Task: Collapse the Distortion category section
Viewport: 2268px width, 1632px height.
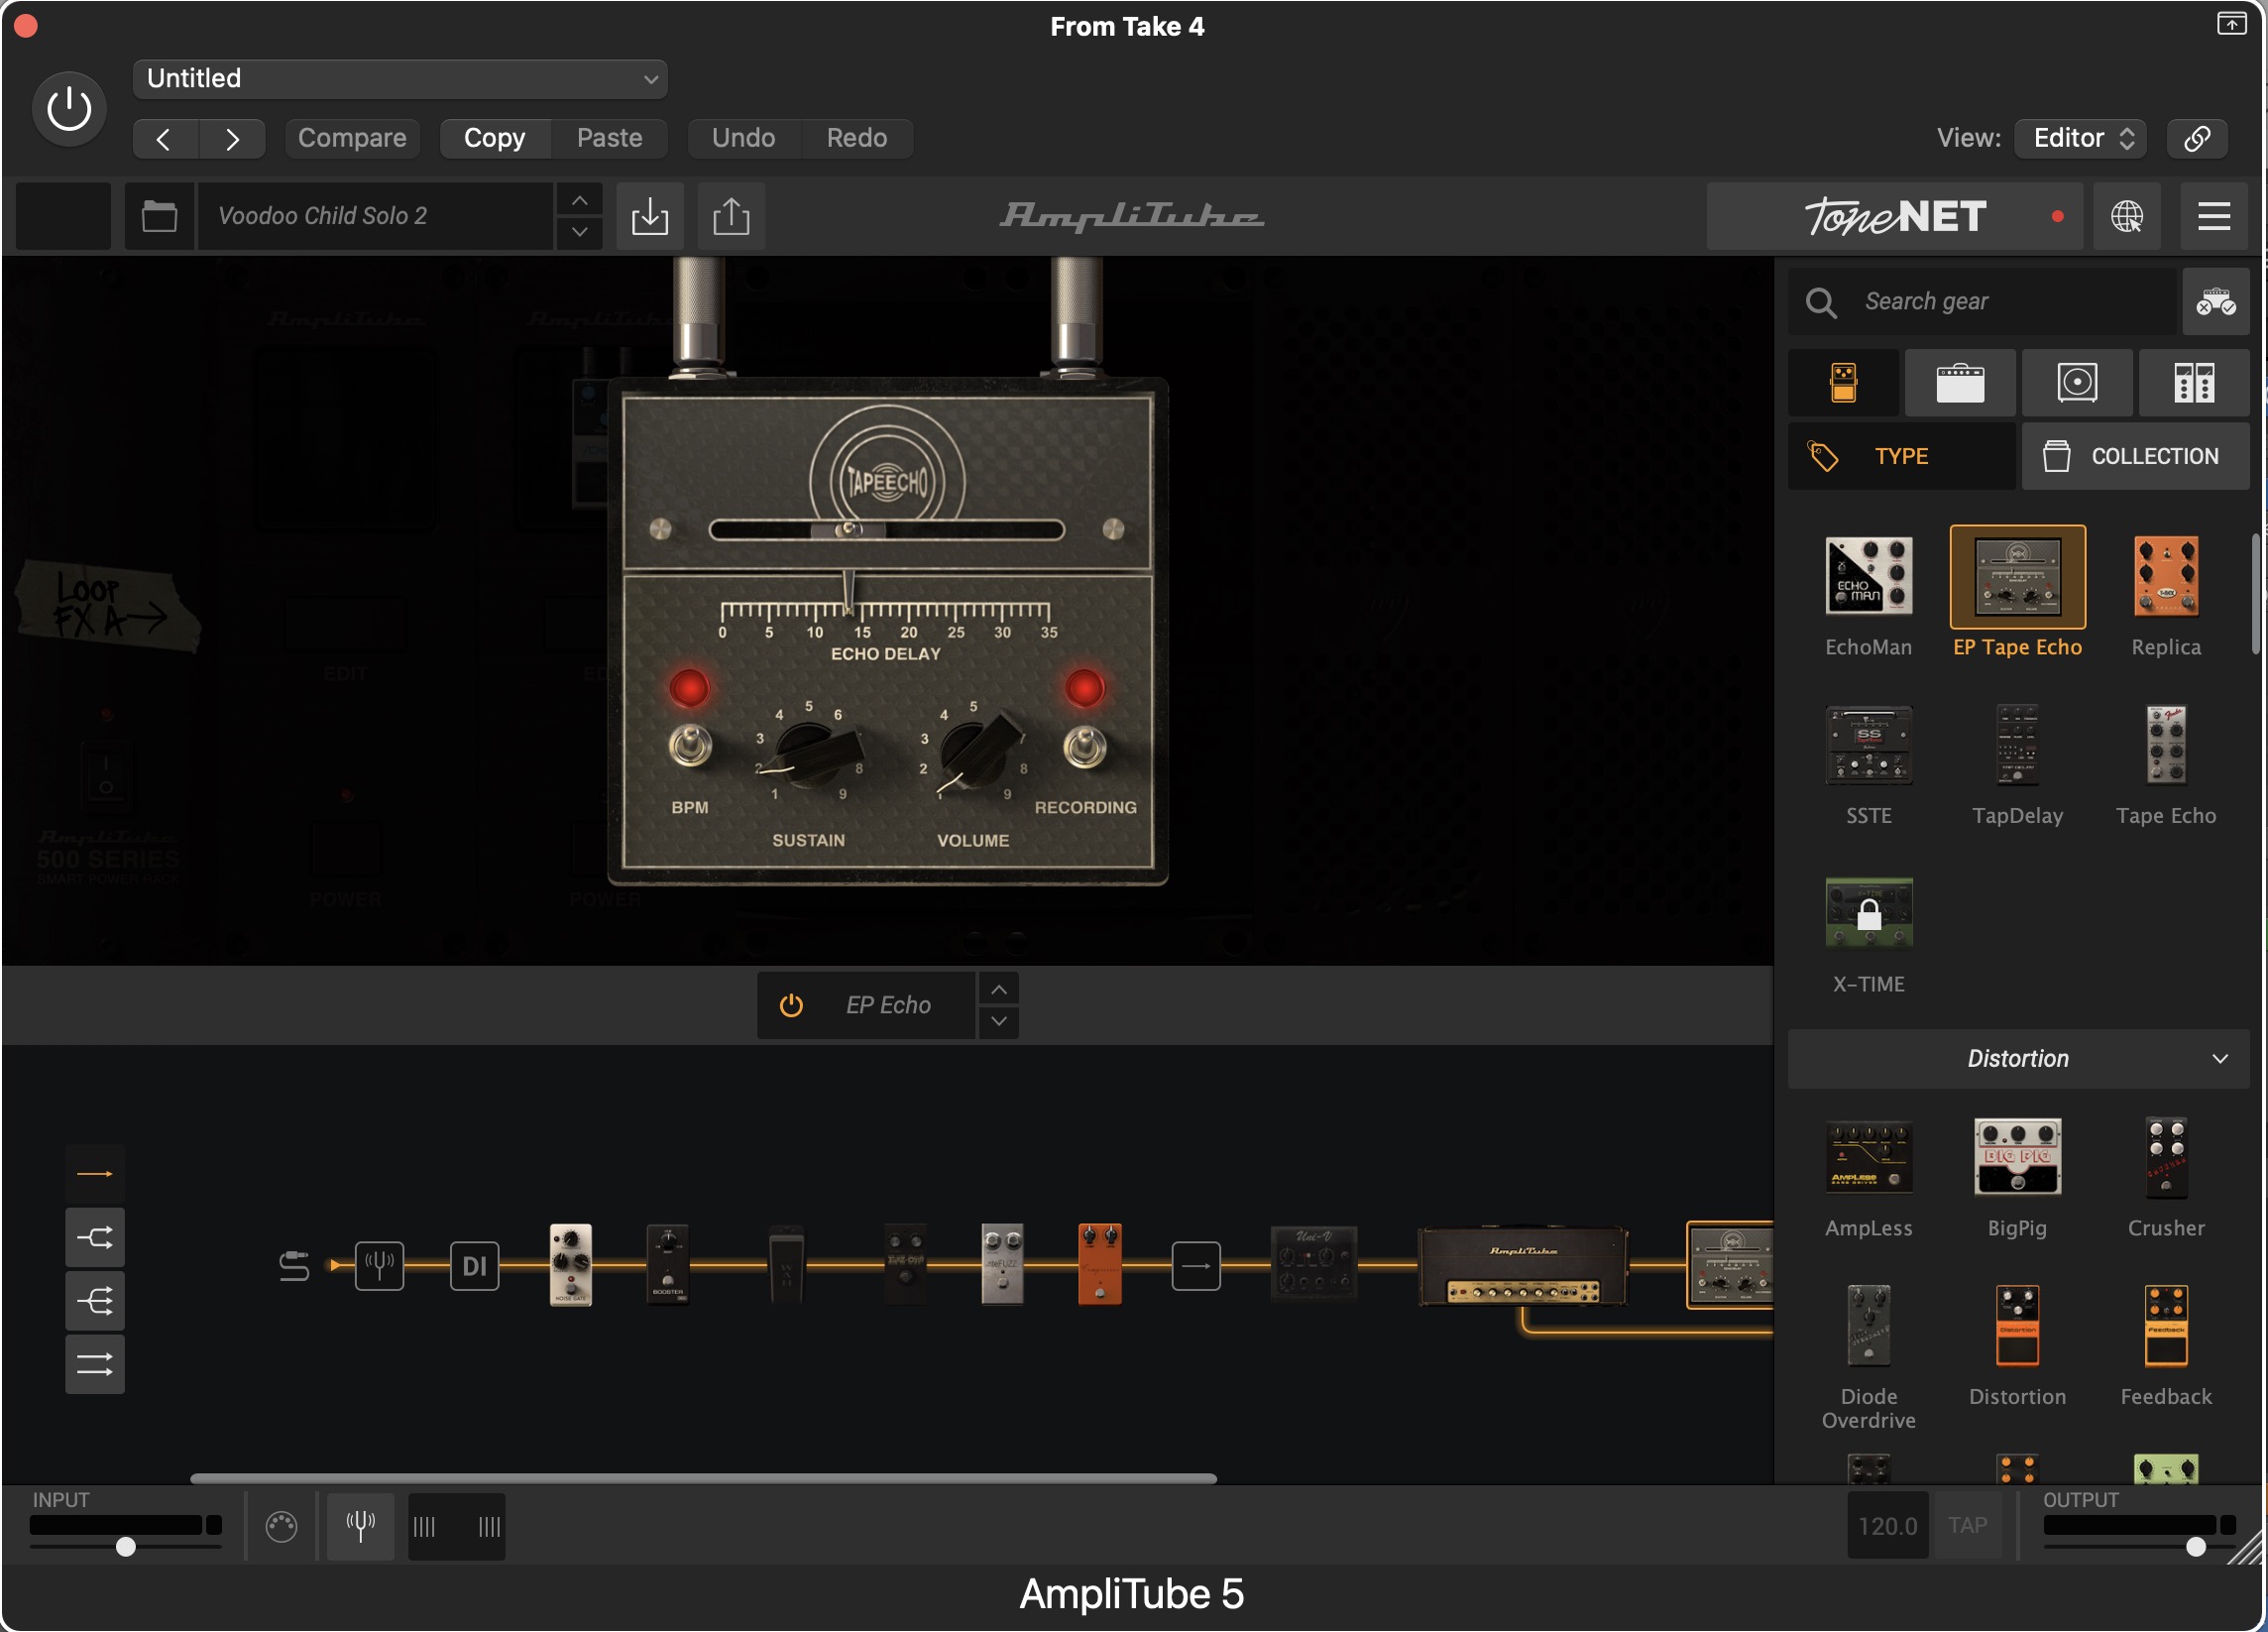Action: [x=2018, y=1058]
